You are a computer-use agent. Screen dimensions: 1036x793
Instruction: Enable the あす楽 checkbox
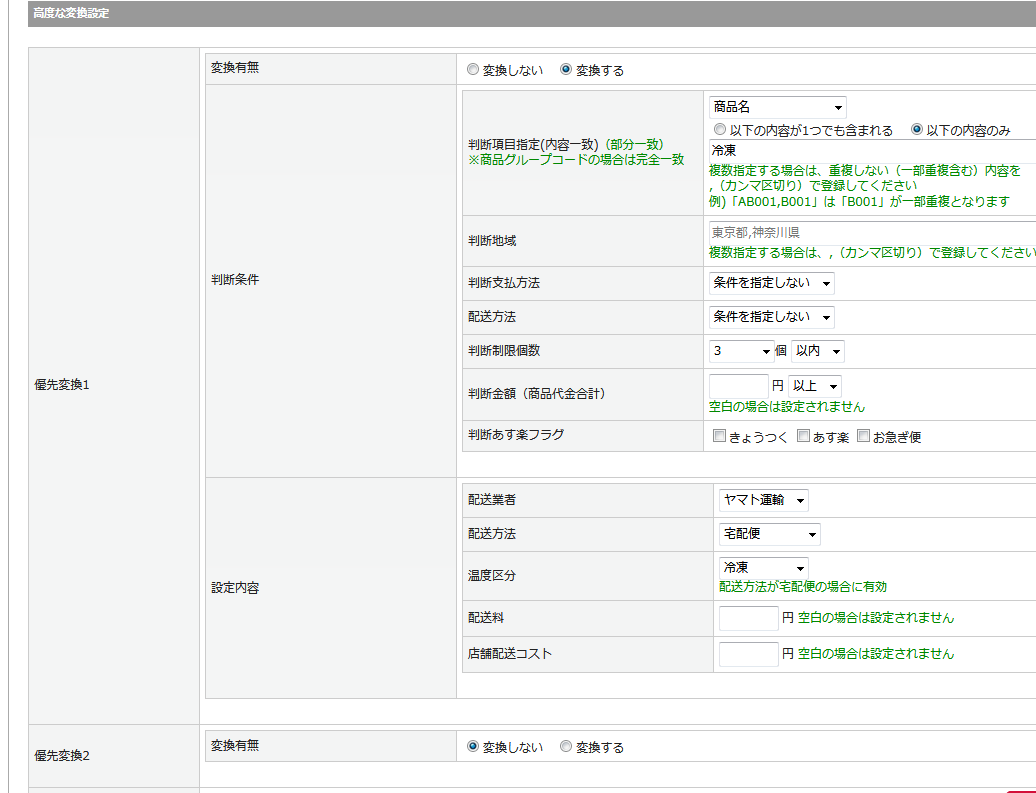pos(803,437)
